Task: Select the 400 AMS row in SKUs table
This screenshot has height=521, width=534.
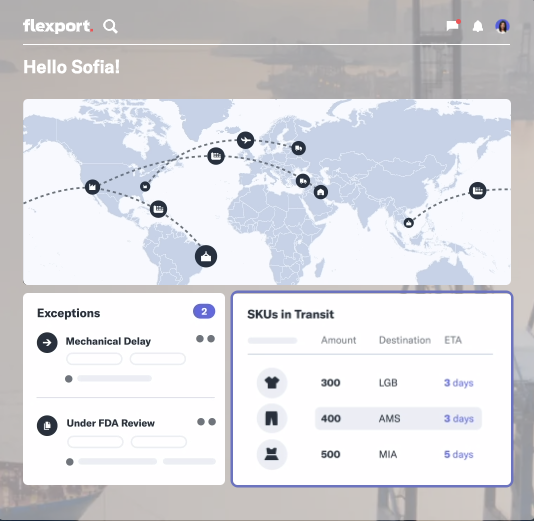Action: [x=398, y=418]
